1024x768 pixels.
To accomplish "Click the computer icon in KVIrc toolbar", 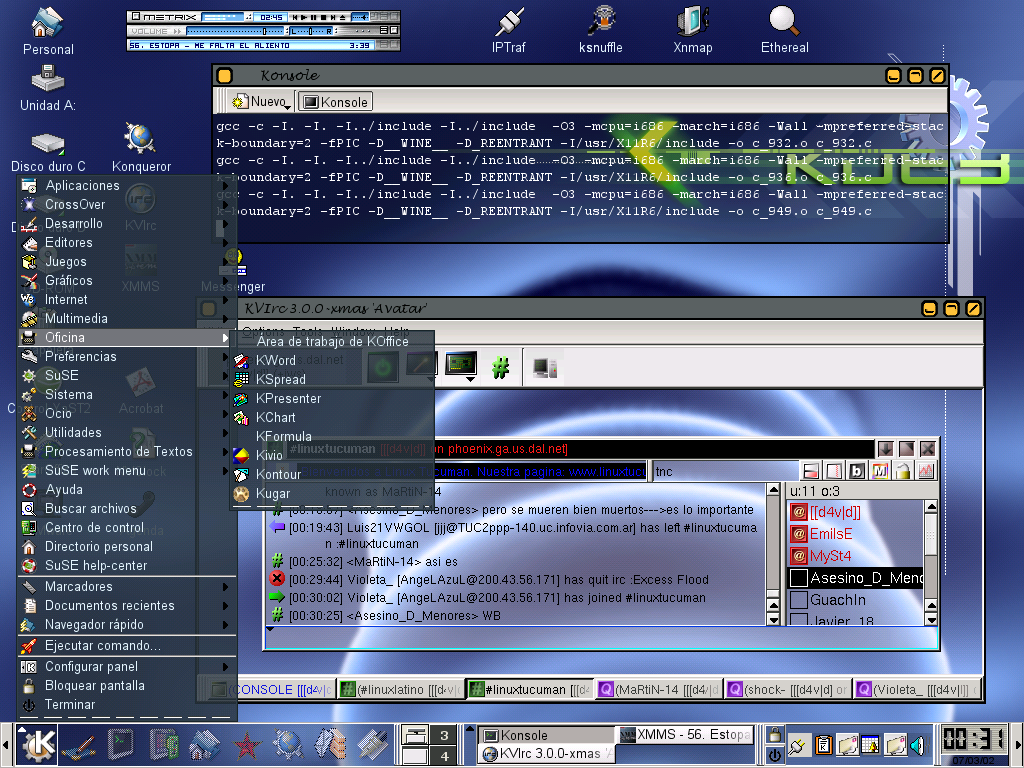I will tap(544, 368).
